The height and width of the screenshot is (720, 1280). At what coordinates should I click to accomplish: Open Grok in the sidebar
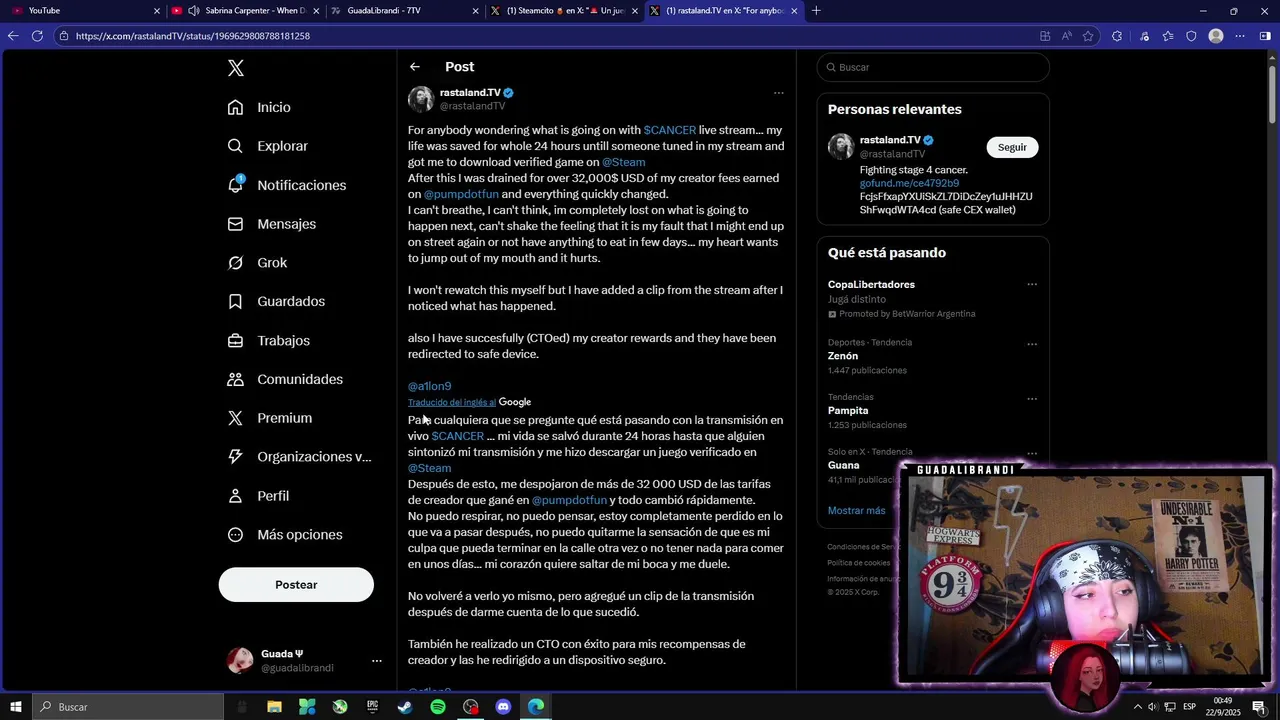coord(257,262)
